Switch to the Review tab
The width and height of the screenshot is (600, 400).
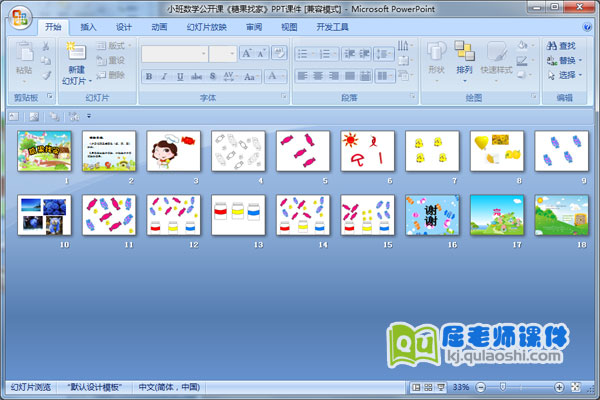tap(254, 27)
